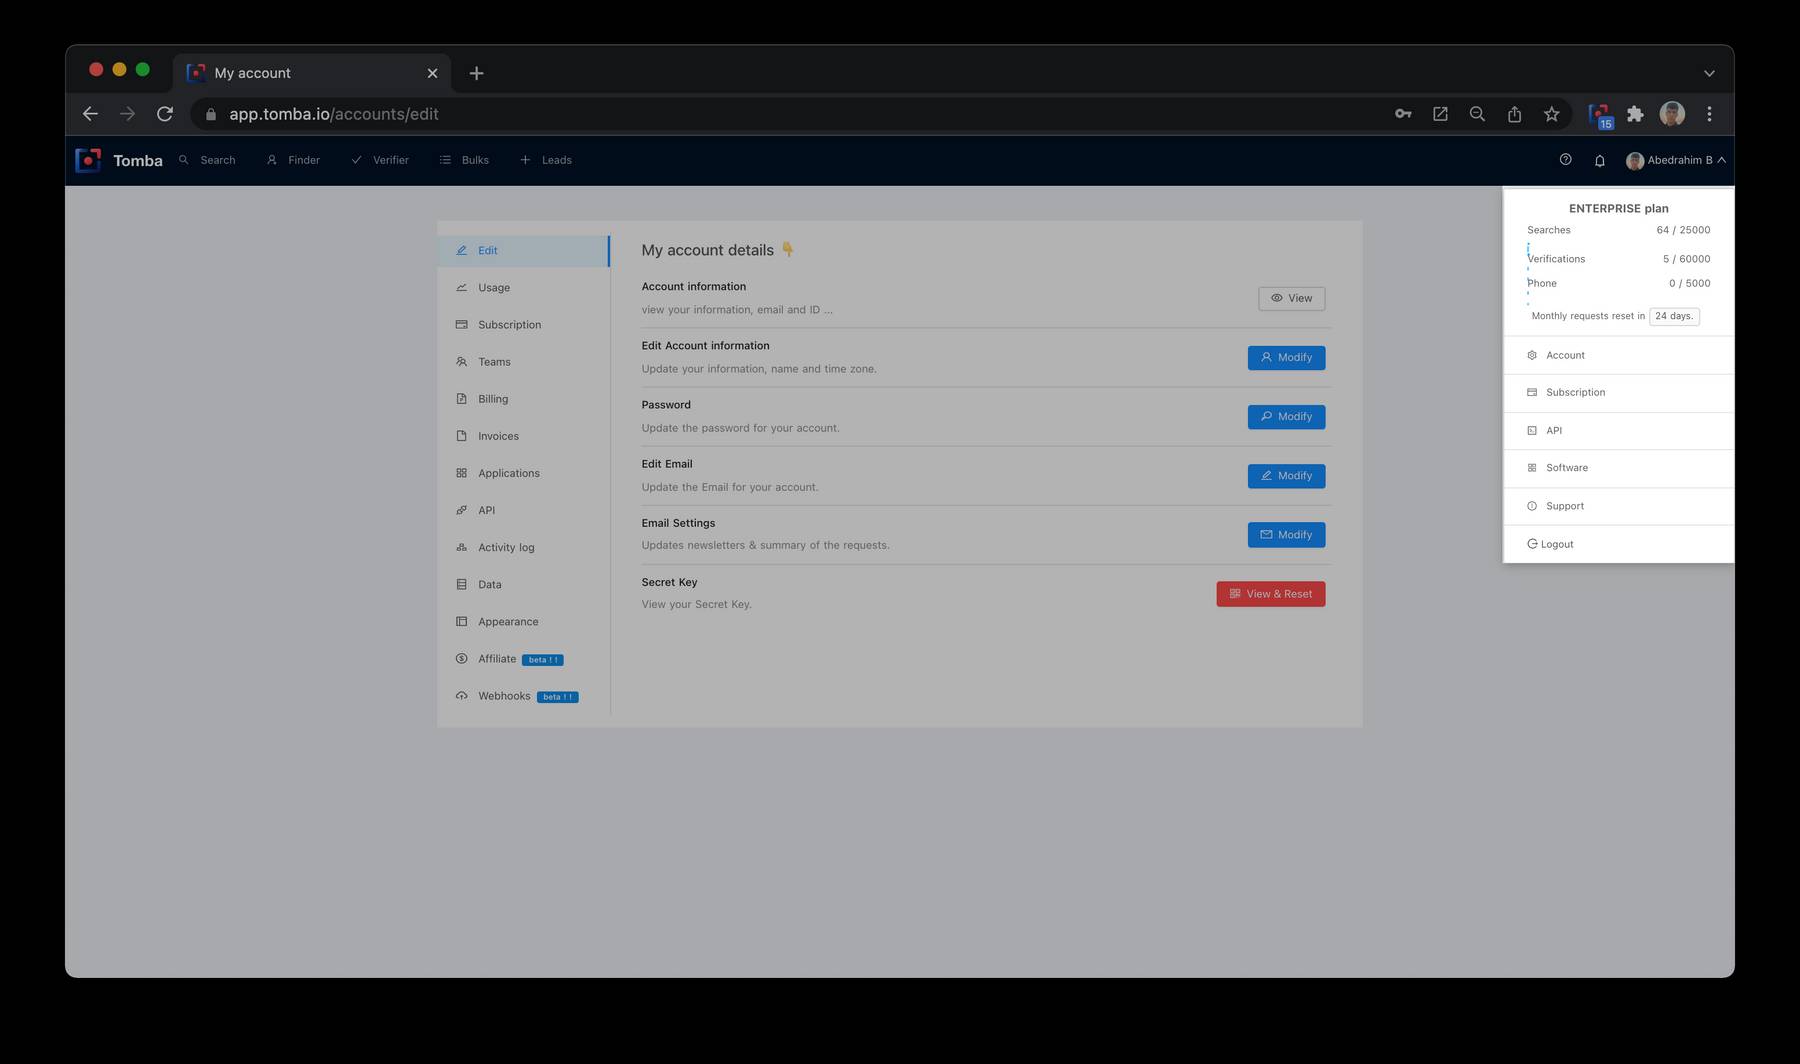Collapse the Abedrahim B user menu
Image resolution: width=1800 pixels, height=1064 pixels.
click(x=1676, y=160)
